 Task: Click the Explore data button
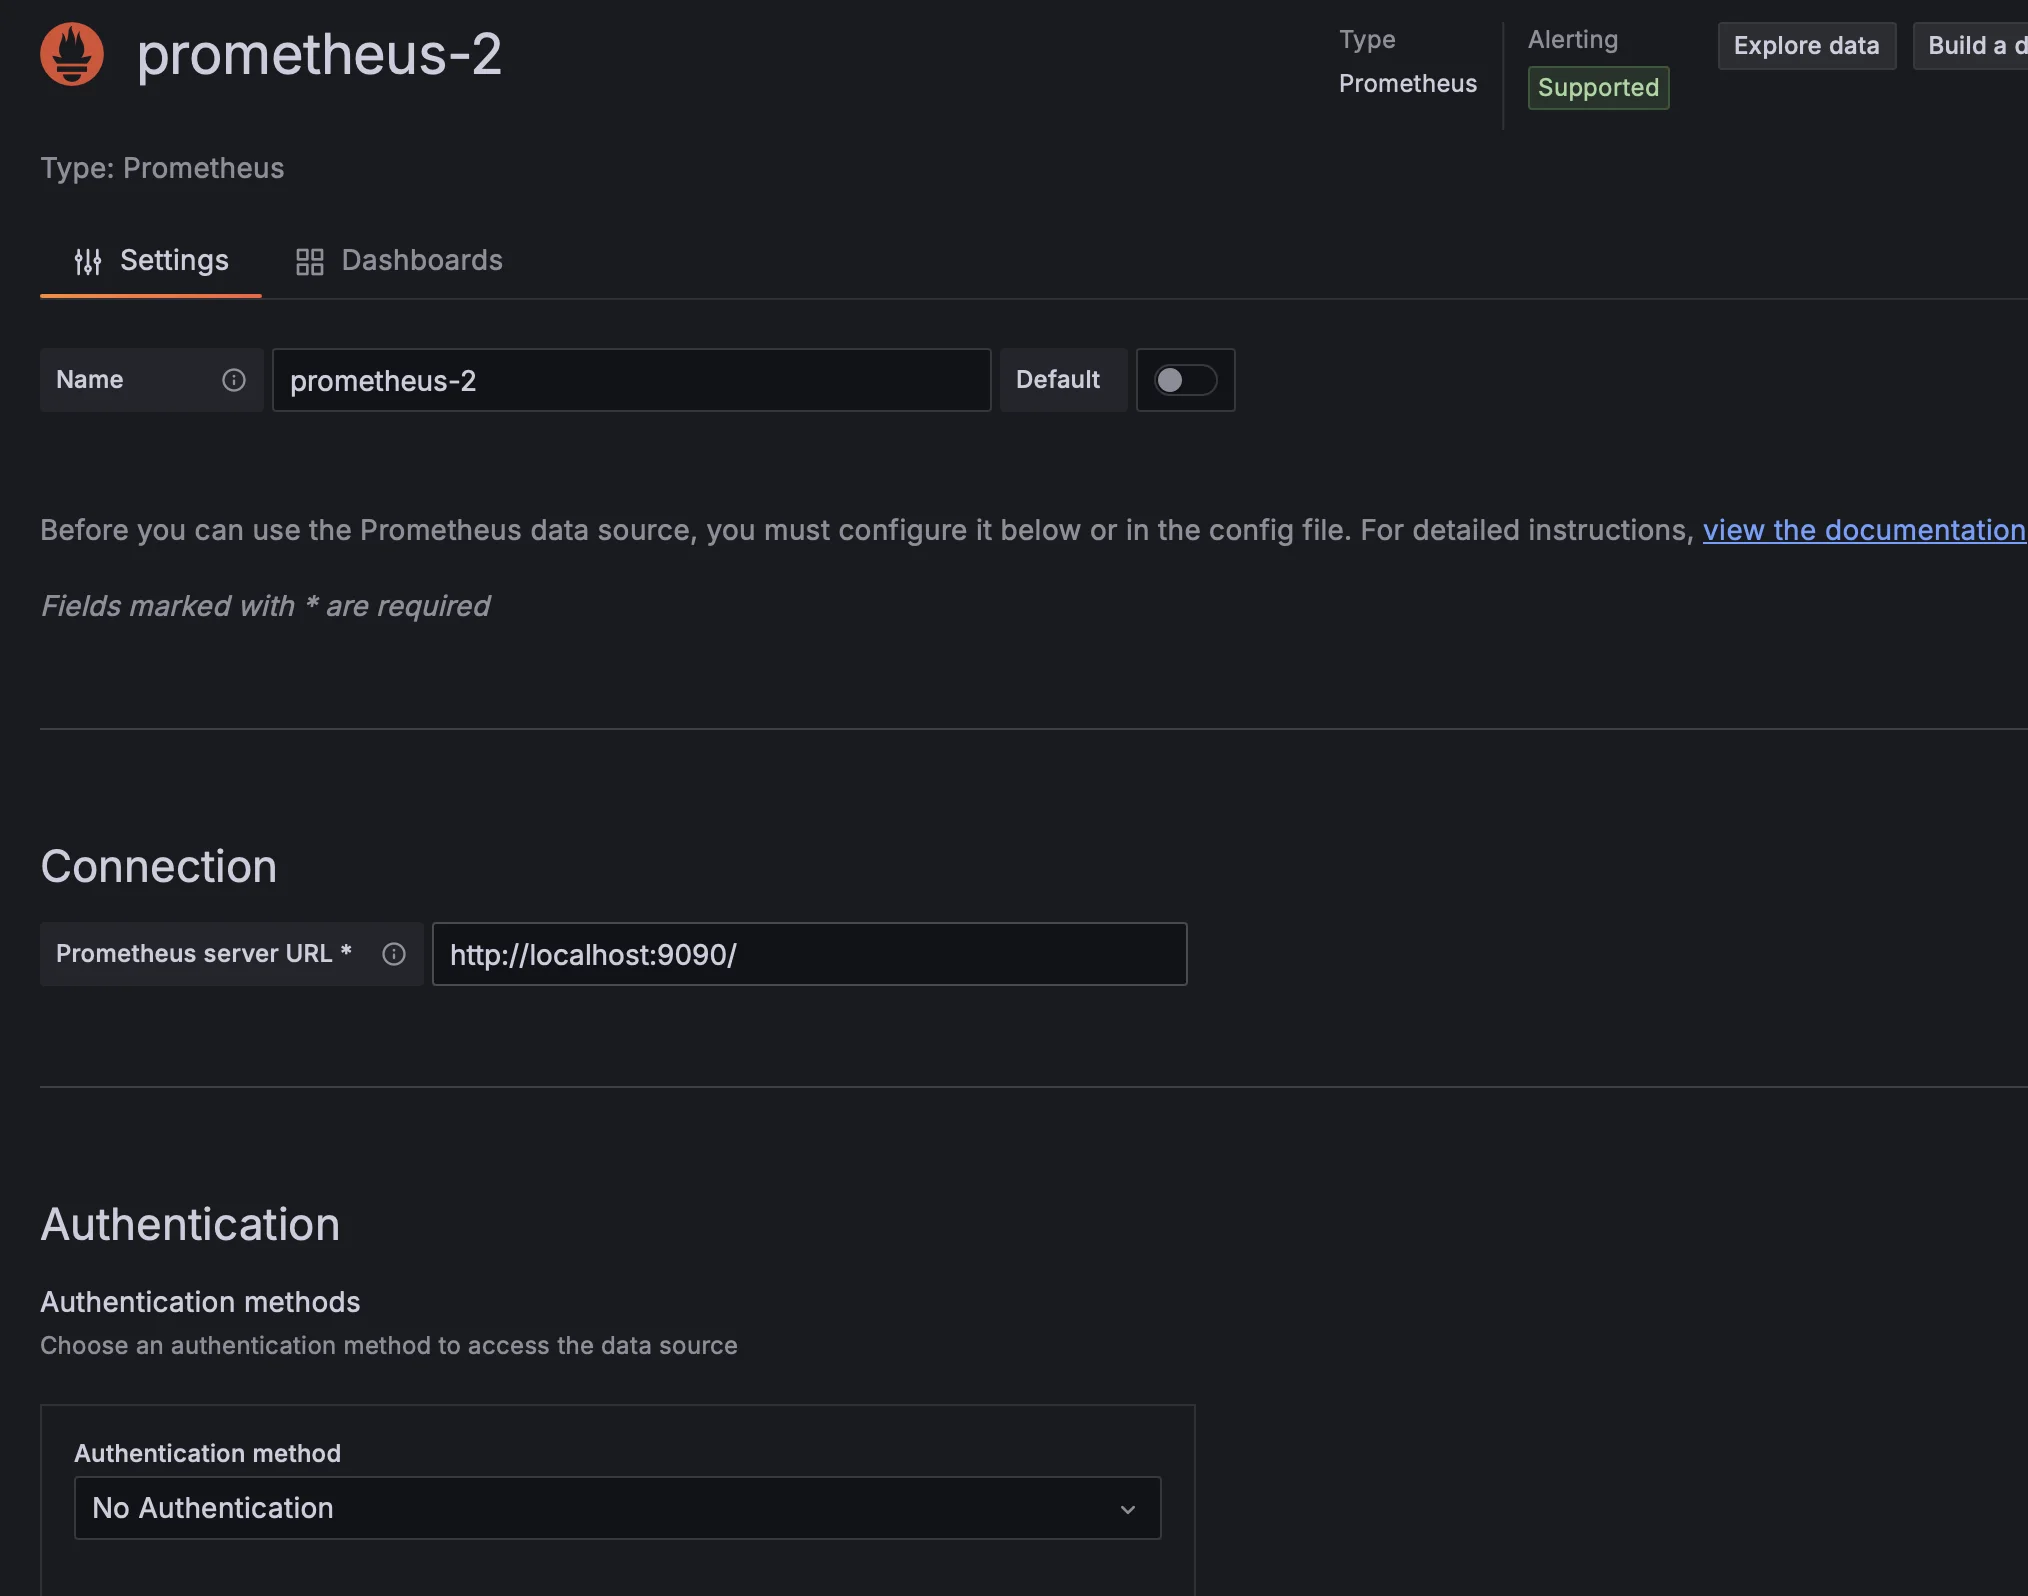click(x=1806, y=46)
